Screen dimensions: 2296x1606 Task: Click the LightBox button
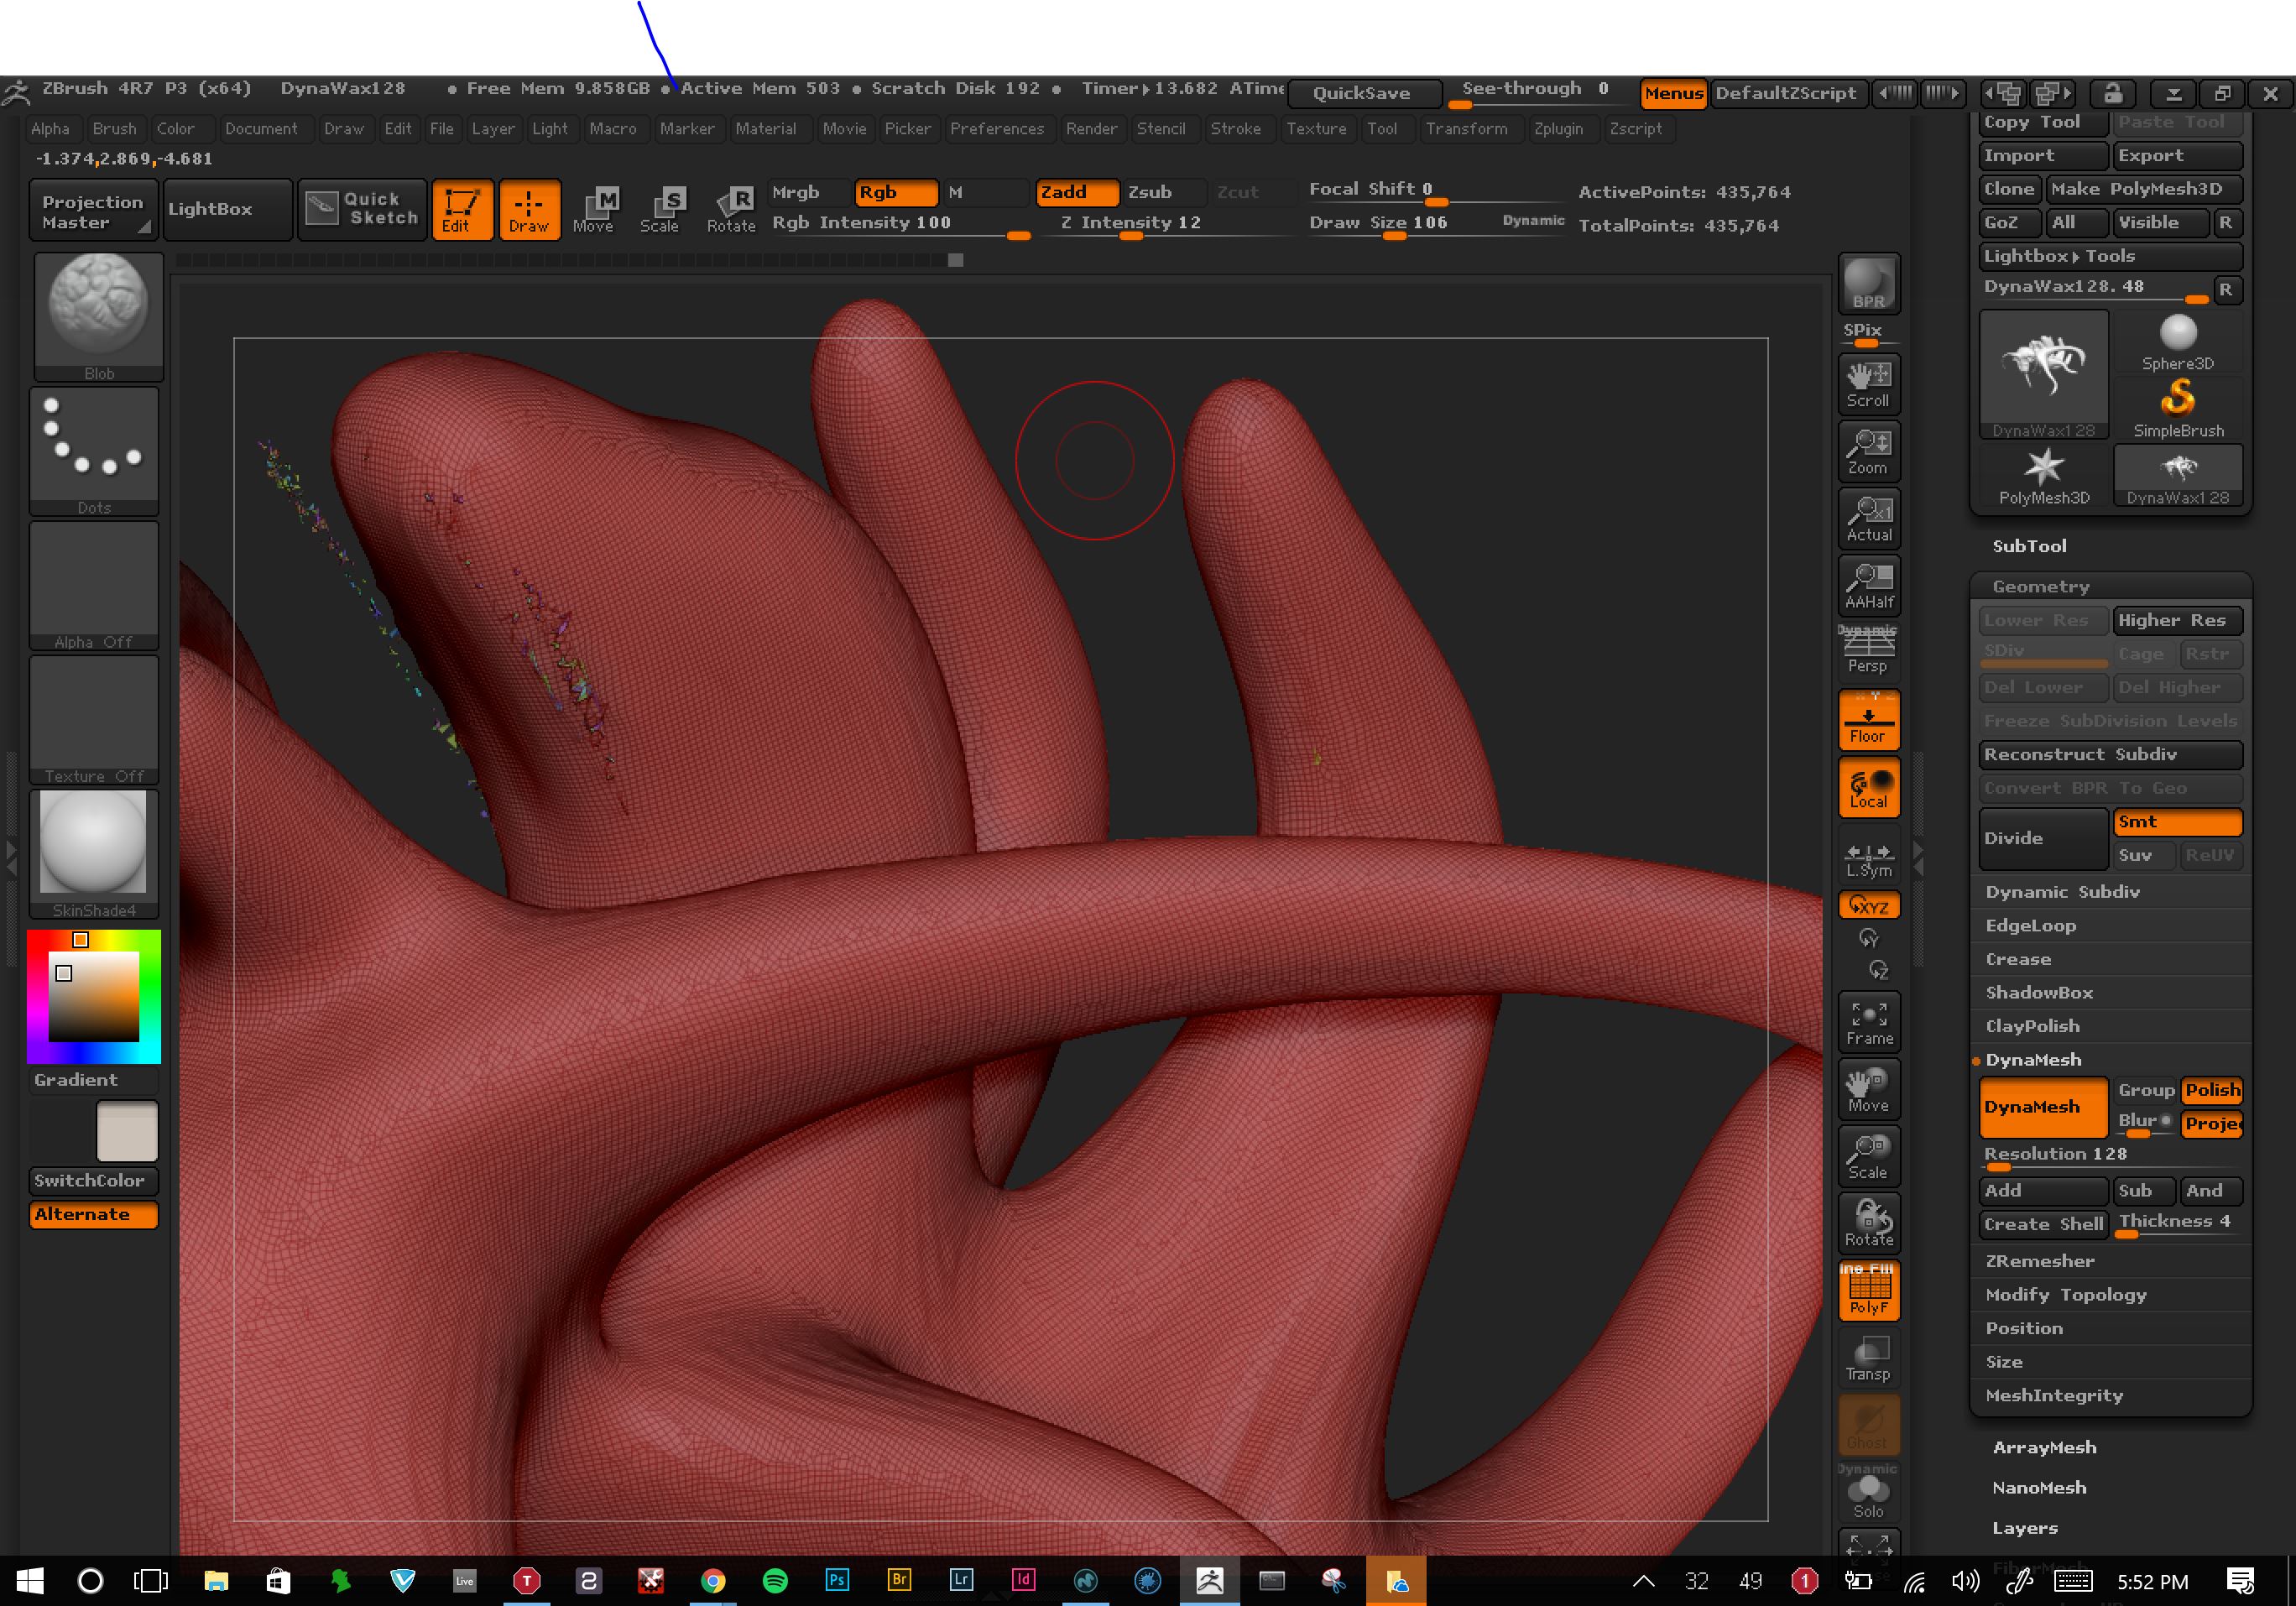227,209
